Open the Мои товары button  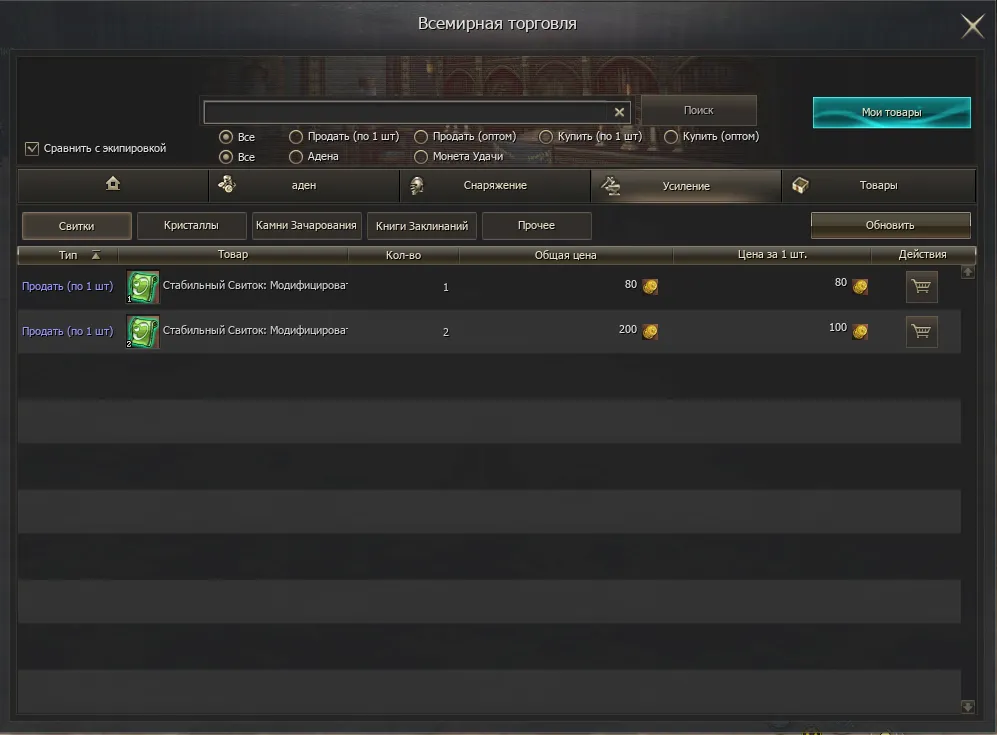click(891, 113)
